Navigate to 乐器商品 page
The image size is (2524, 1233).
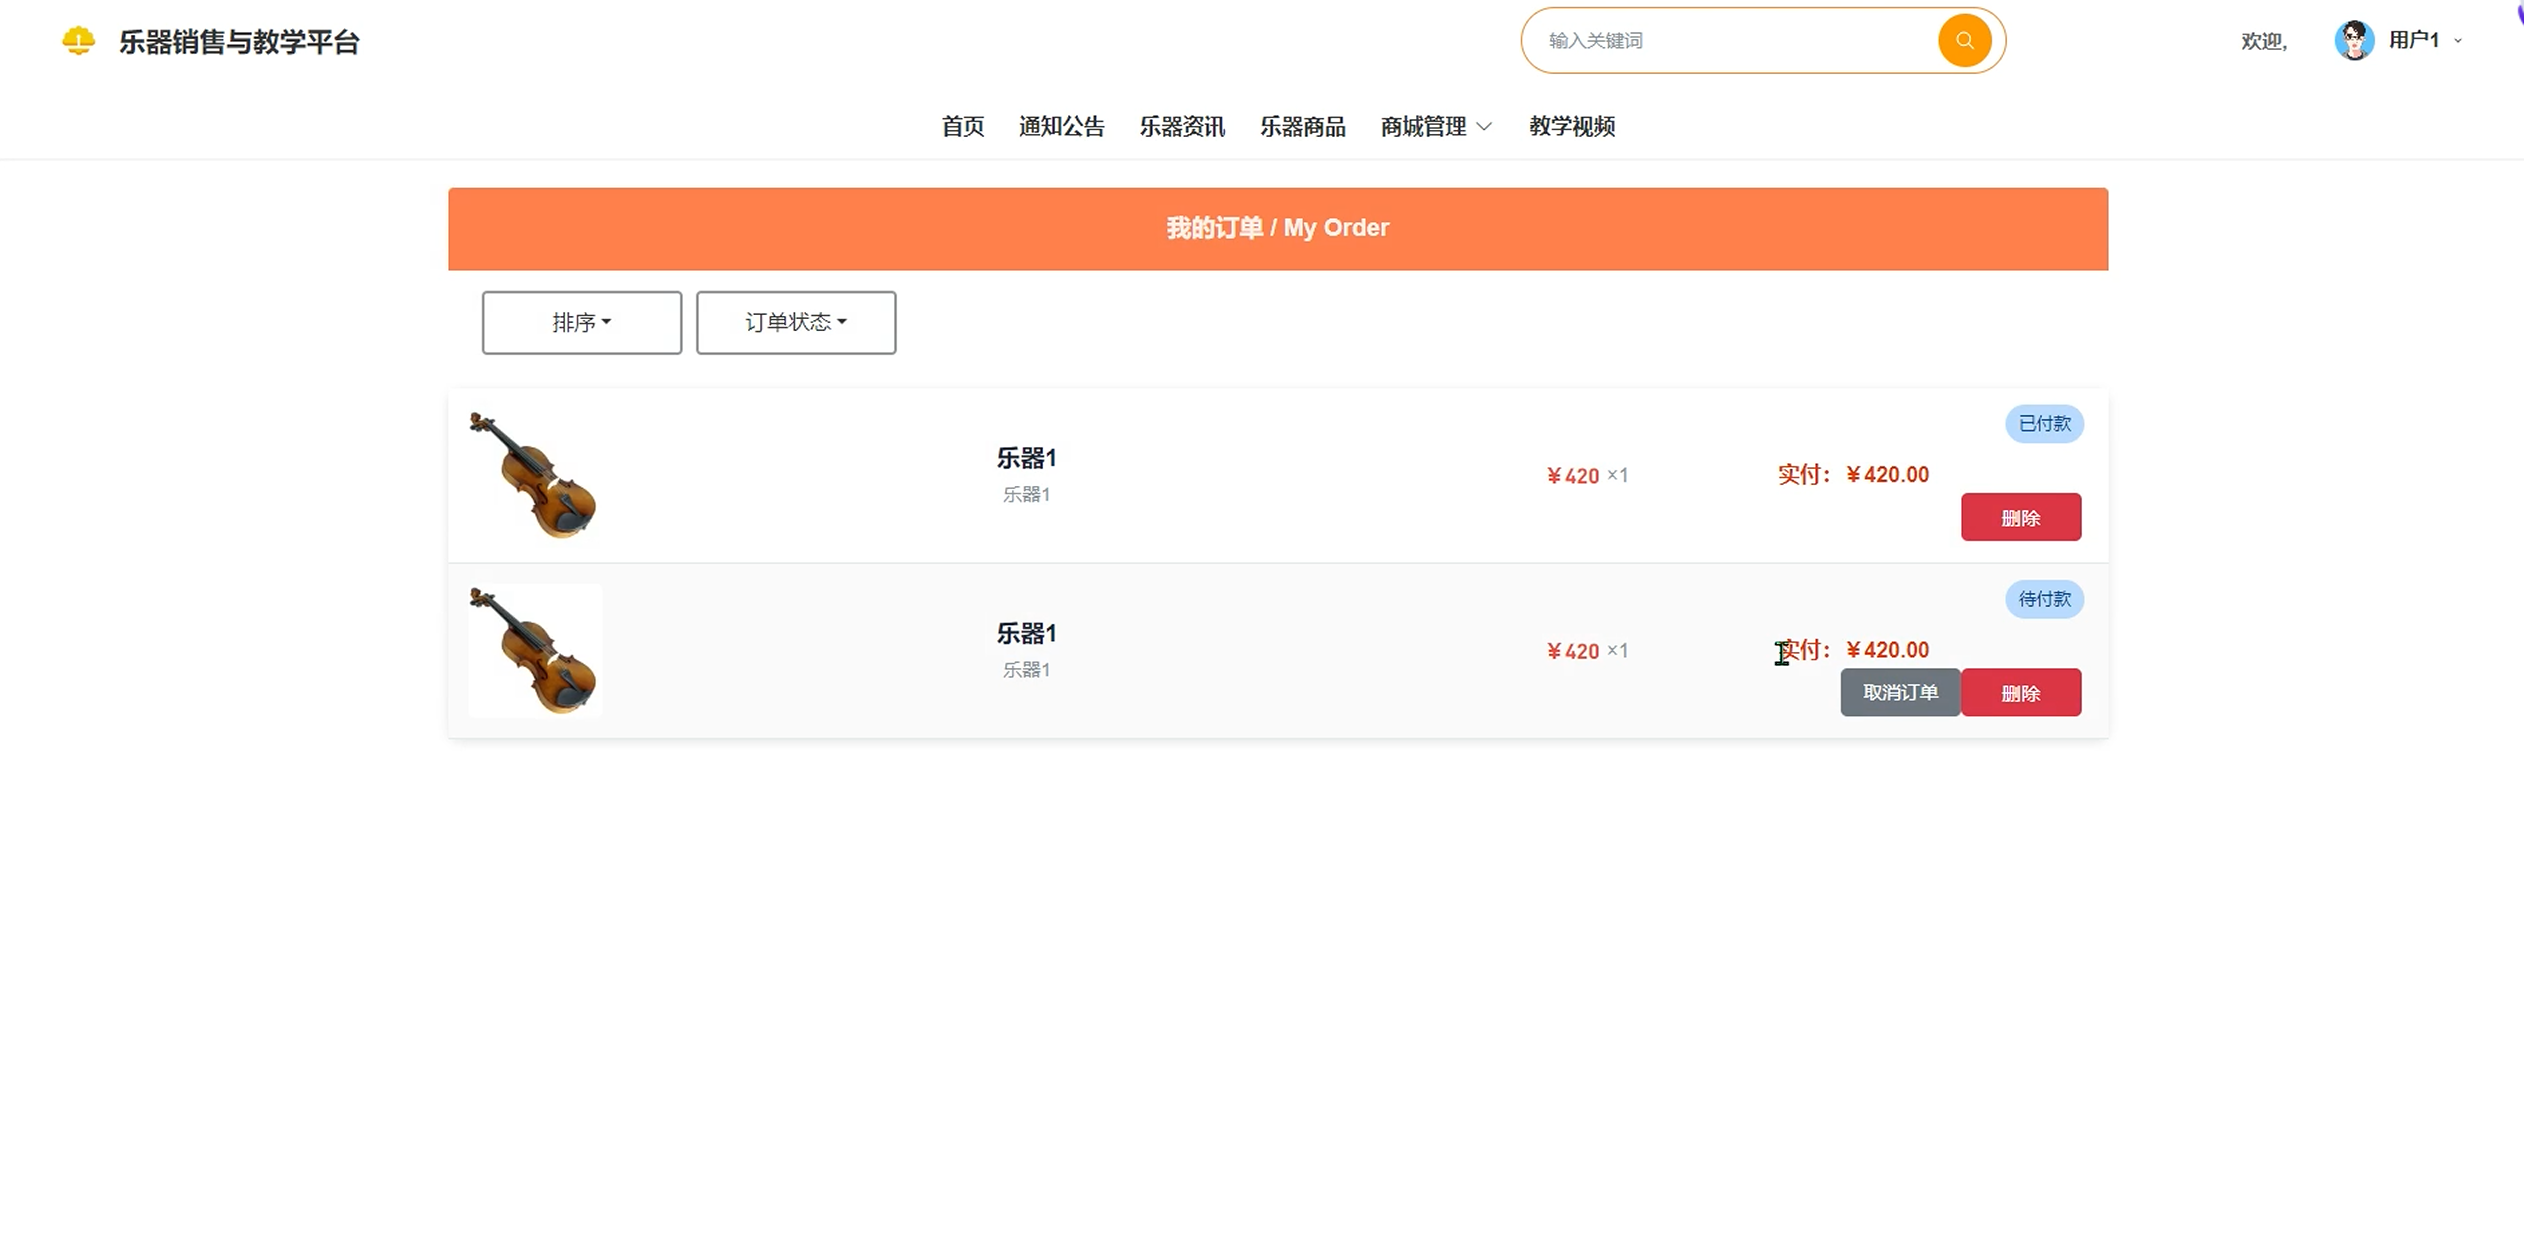(x=1302, y=127)
